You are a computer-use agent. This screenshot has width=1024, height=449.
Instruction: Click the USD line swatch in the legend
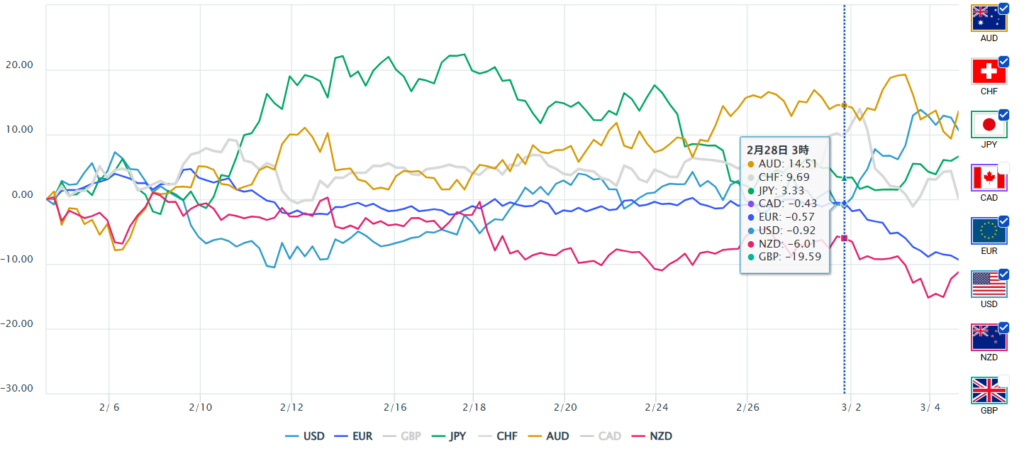coord(293,437)
